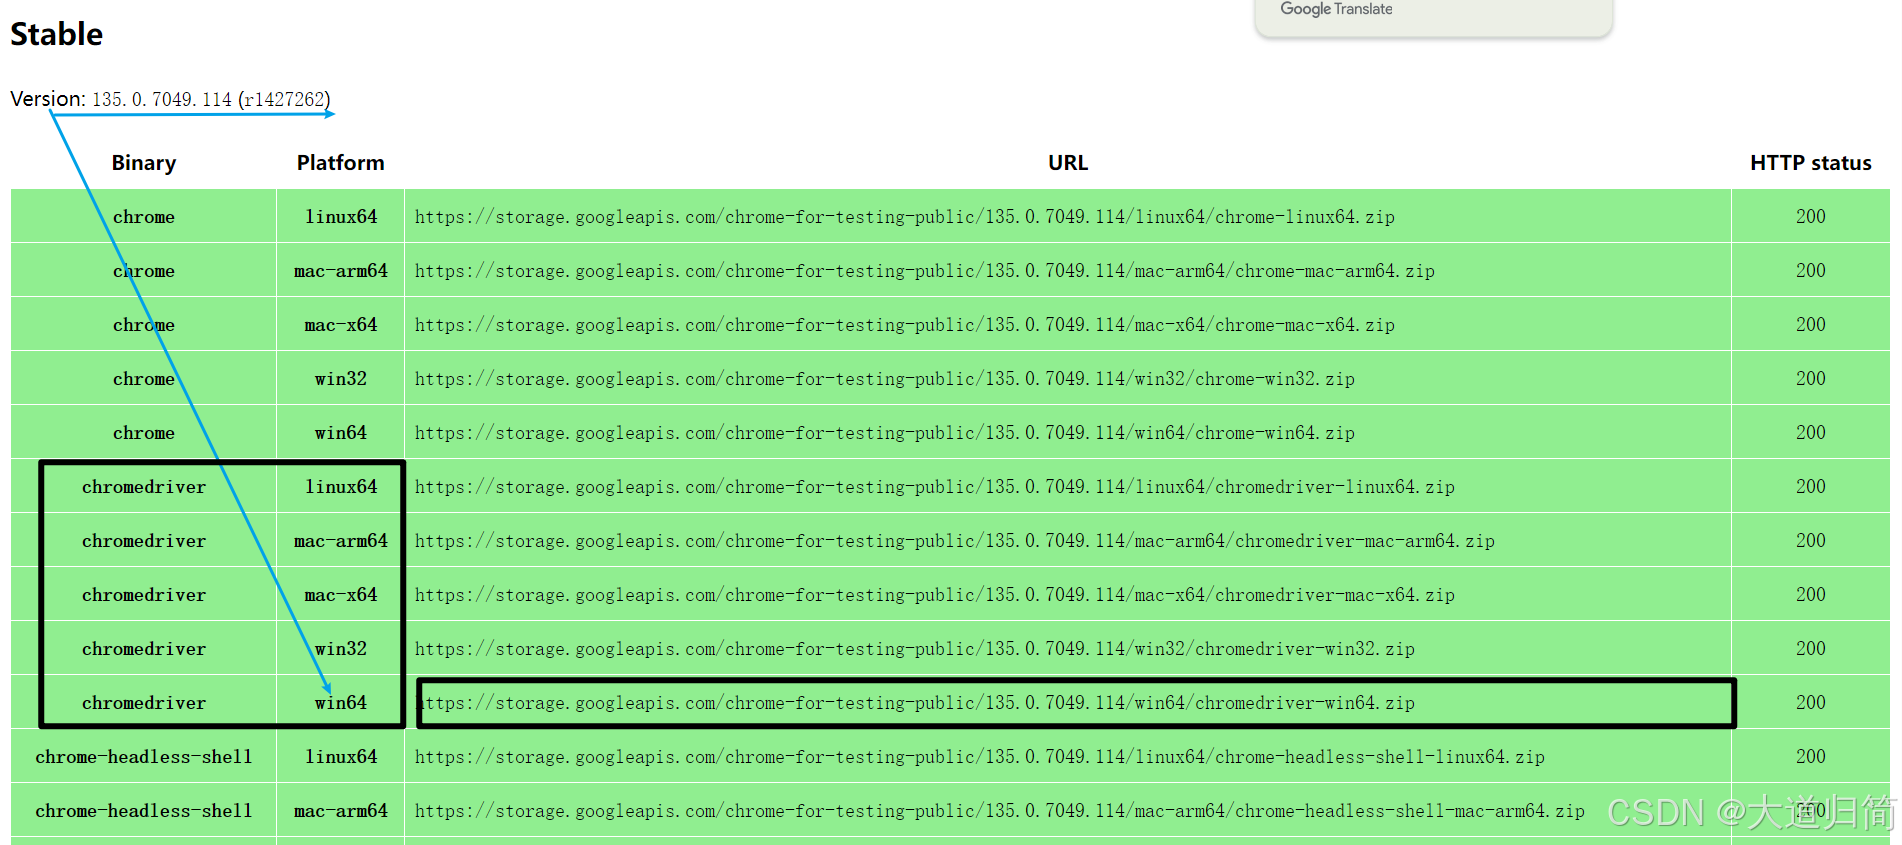Click the Google Translate popup
The image size is (1902, 845).
(x=1433, y=16)
